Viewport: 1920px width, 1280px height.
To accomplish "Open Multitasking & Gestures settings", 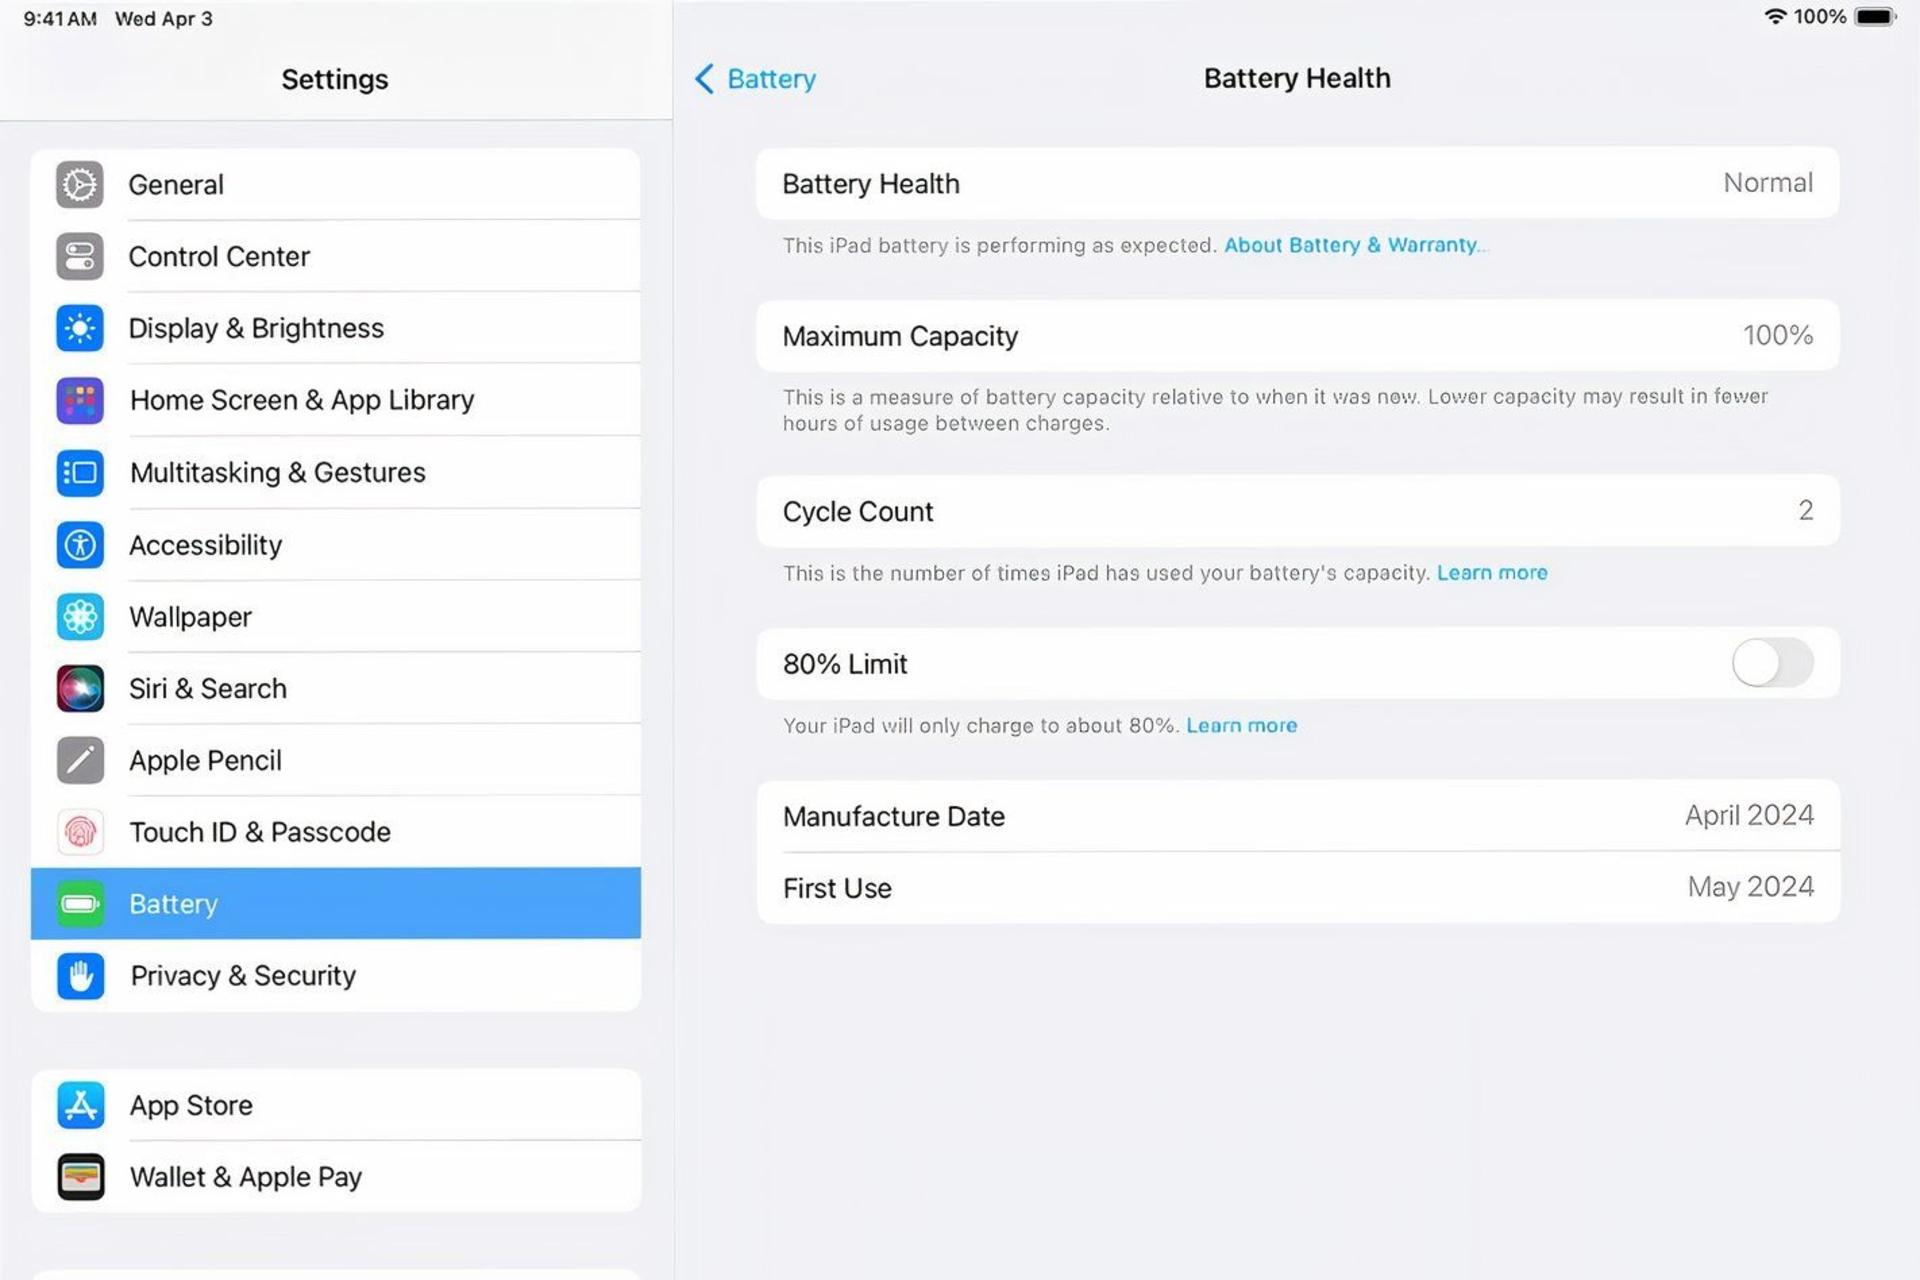I will (336, 473).
